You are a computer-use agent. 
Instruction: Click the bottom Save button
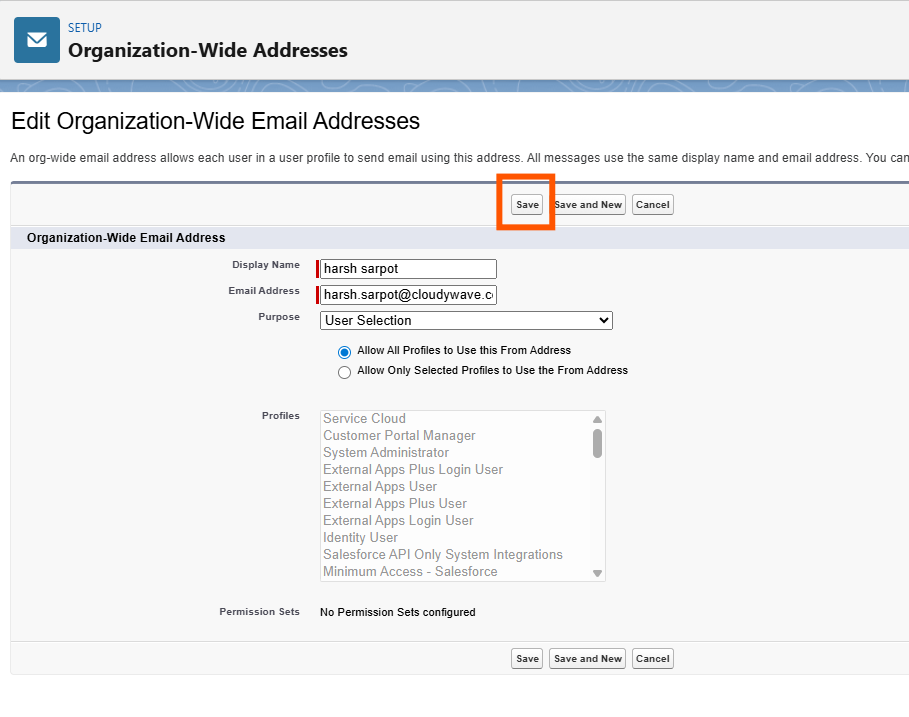[x=527, y=659]
